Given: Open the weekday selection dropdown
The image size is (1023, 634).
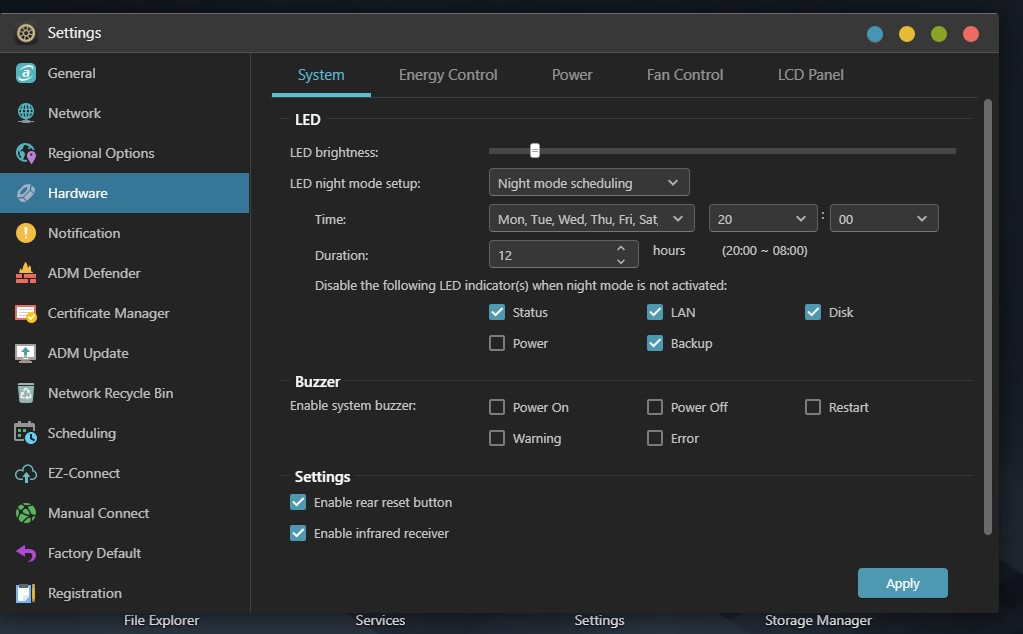Looking at the screenshot, I should point(590,218).
